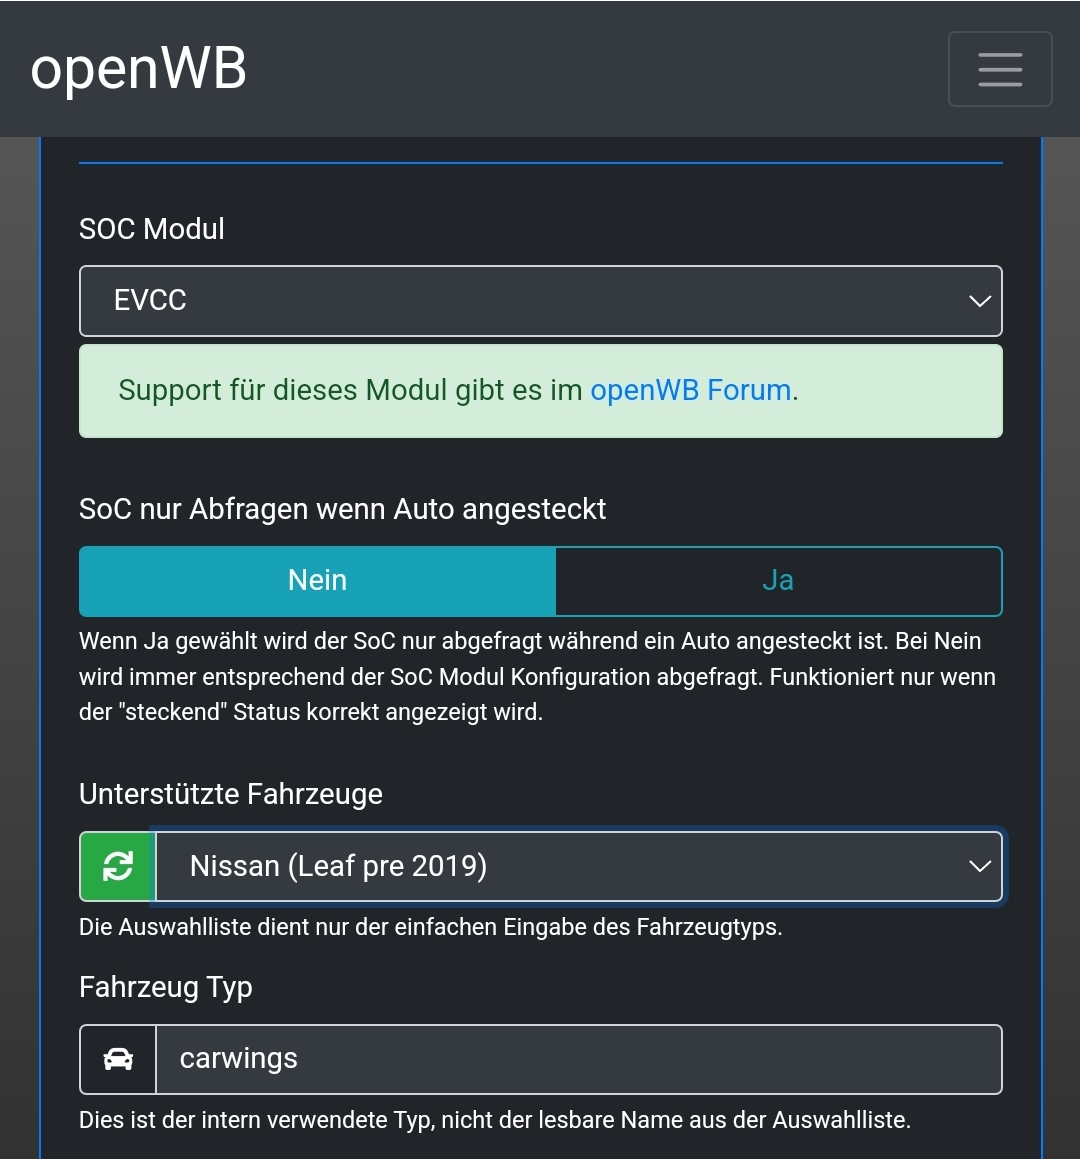The image size is (1080, 1159).
Task: Click the car icon beside carwings
Action: point(118,1059)
